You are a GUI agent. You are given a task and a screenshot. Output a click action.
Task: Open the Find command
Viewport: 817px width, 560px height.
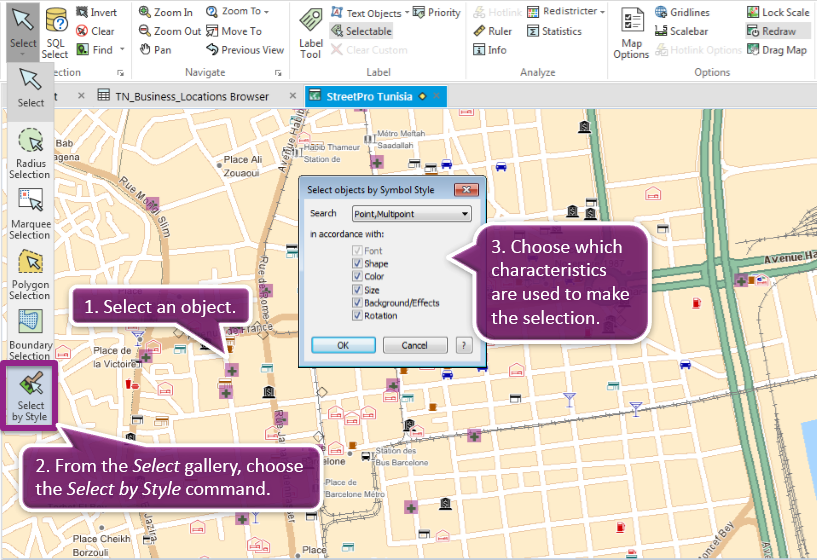click(95, 49)
